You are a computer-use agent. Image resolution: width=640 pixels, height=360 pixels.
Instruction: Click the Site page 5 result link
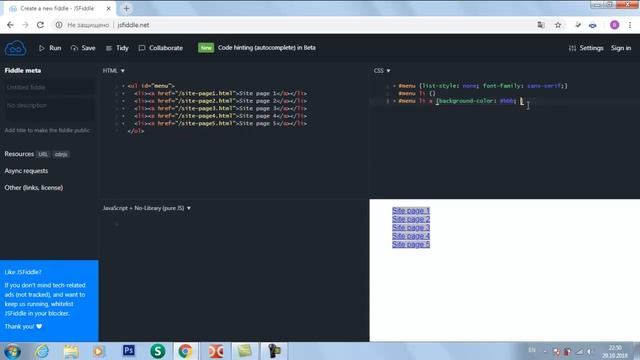pos(411,244)
